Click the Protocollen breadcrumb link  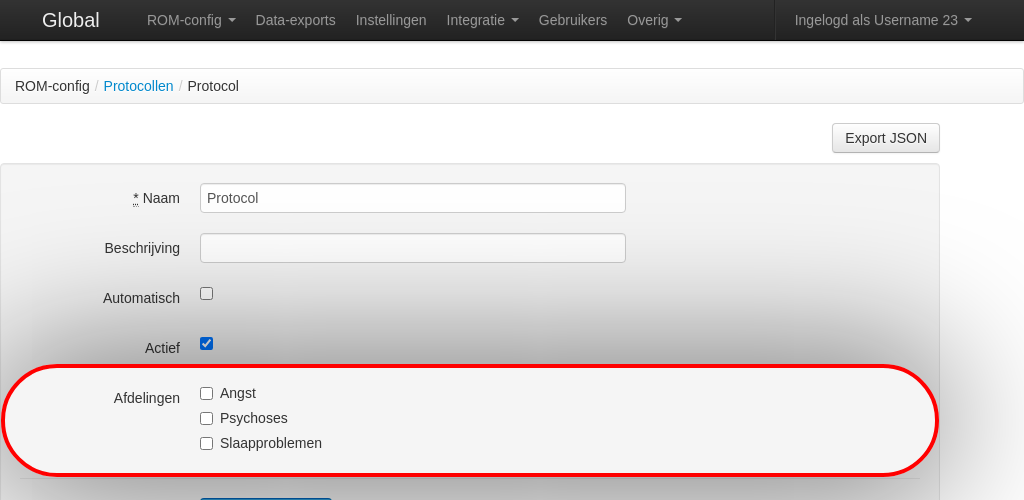coord(138,86)
